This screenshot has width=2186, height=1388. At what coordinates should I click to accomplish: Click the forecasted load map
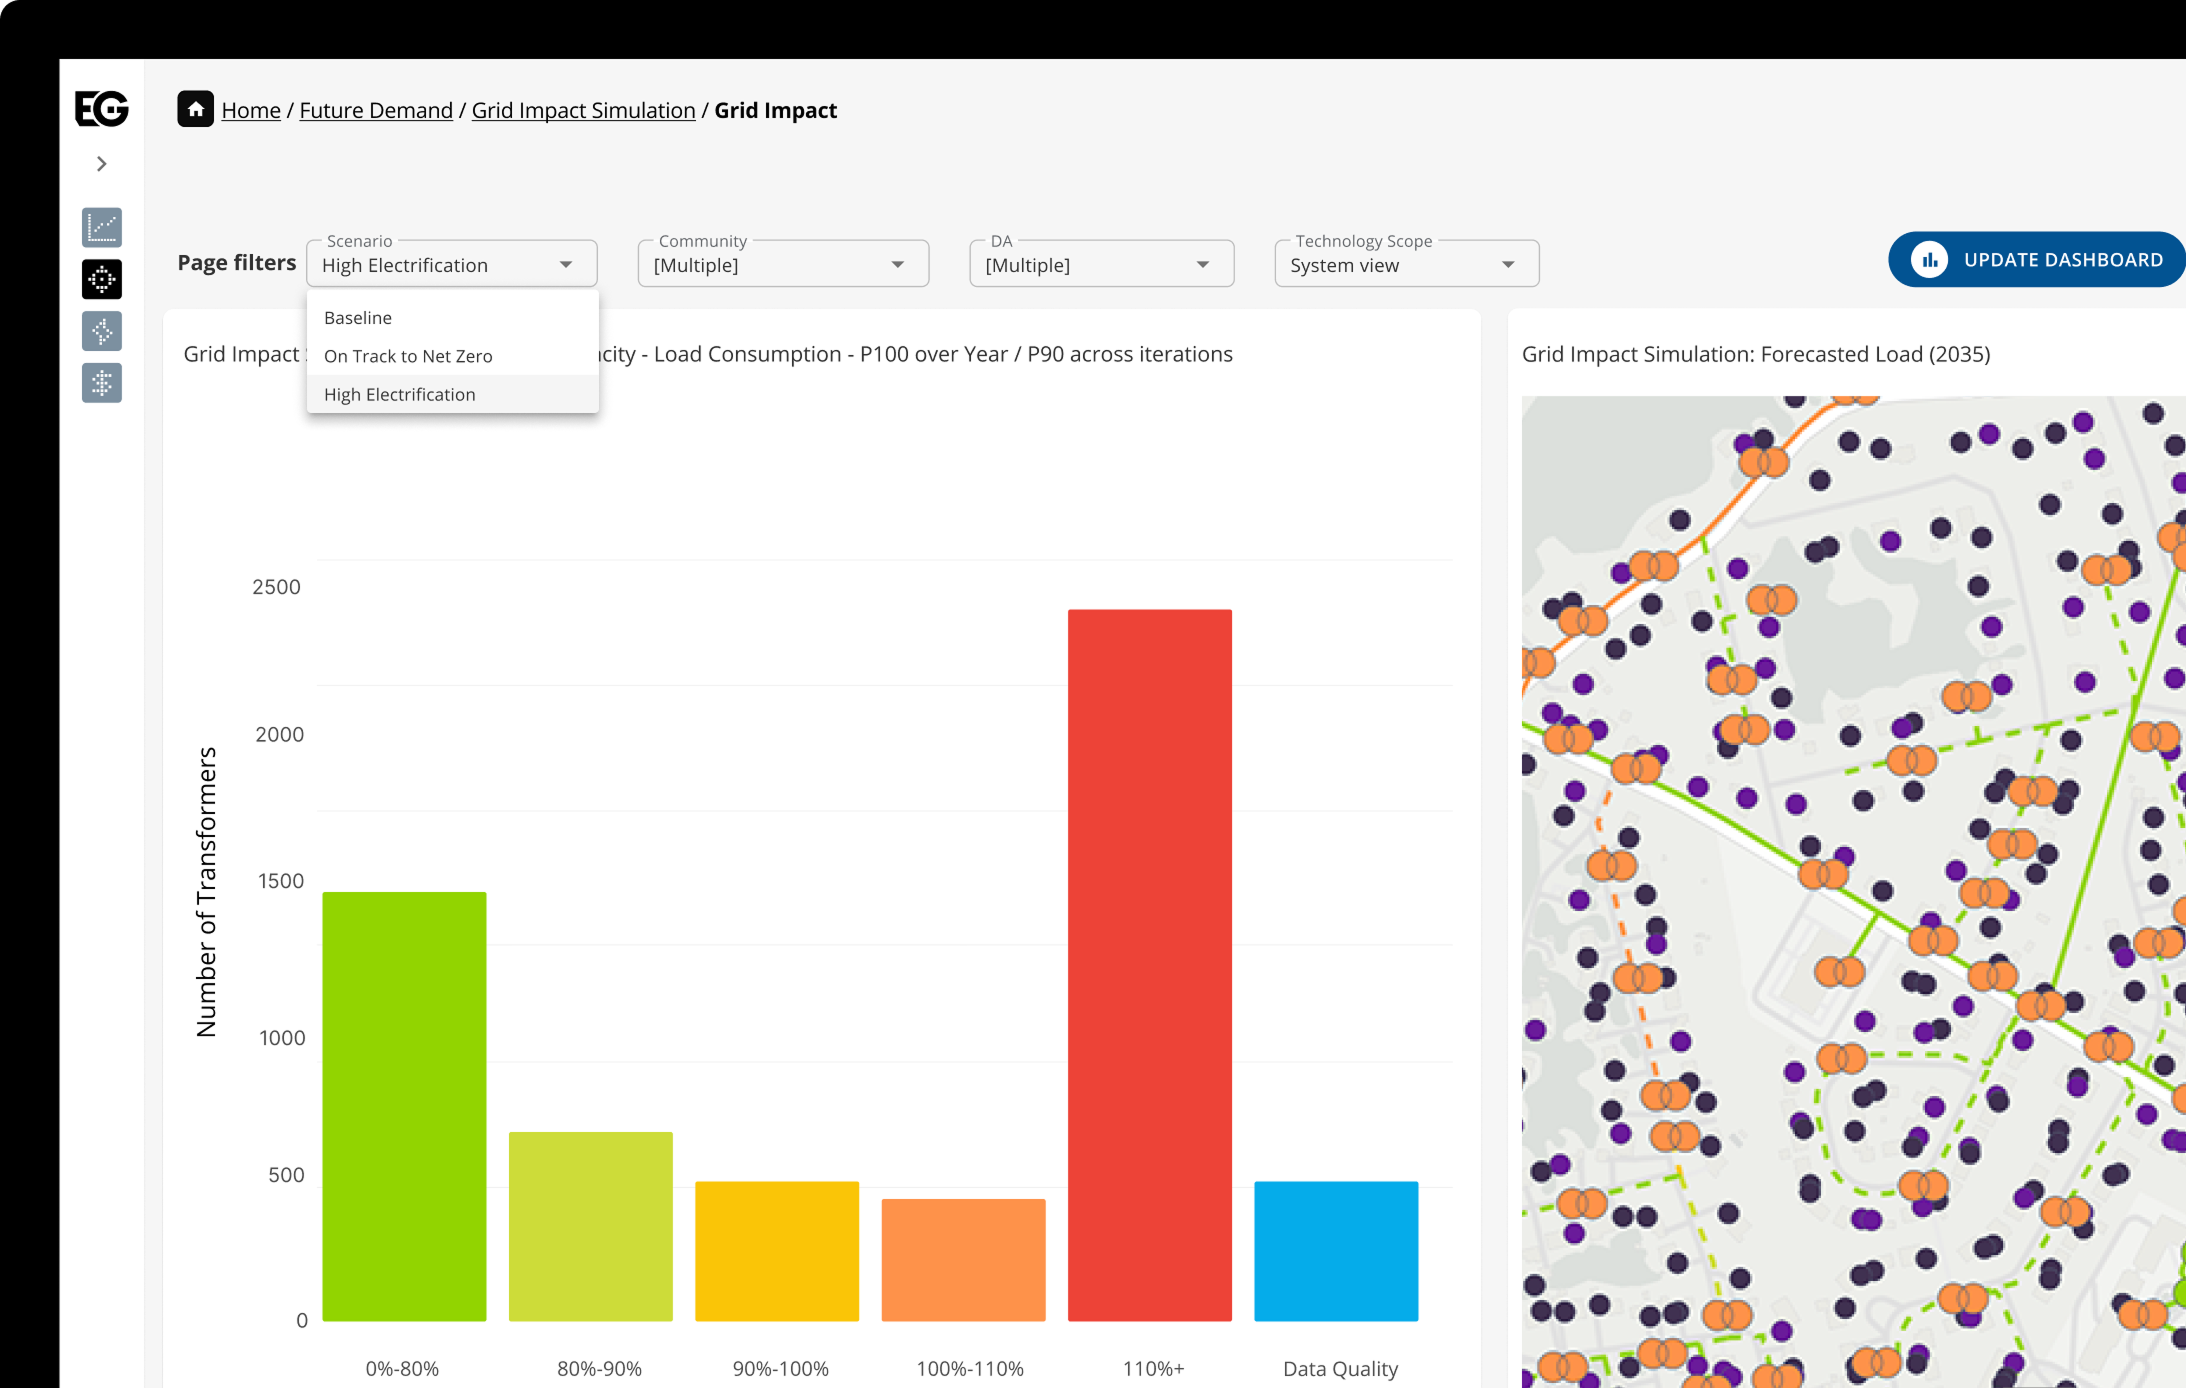1854,891
